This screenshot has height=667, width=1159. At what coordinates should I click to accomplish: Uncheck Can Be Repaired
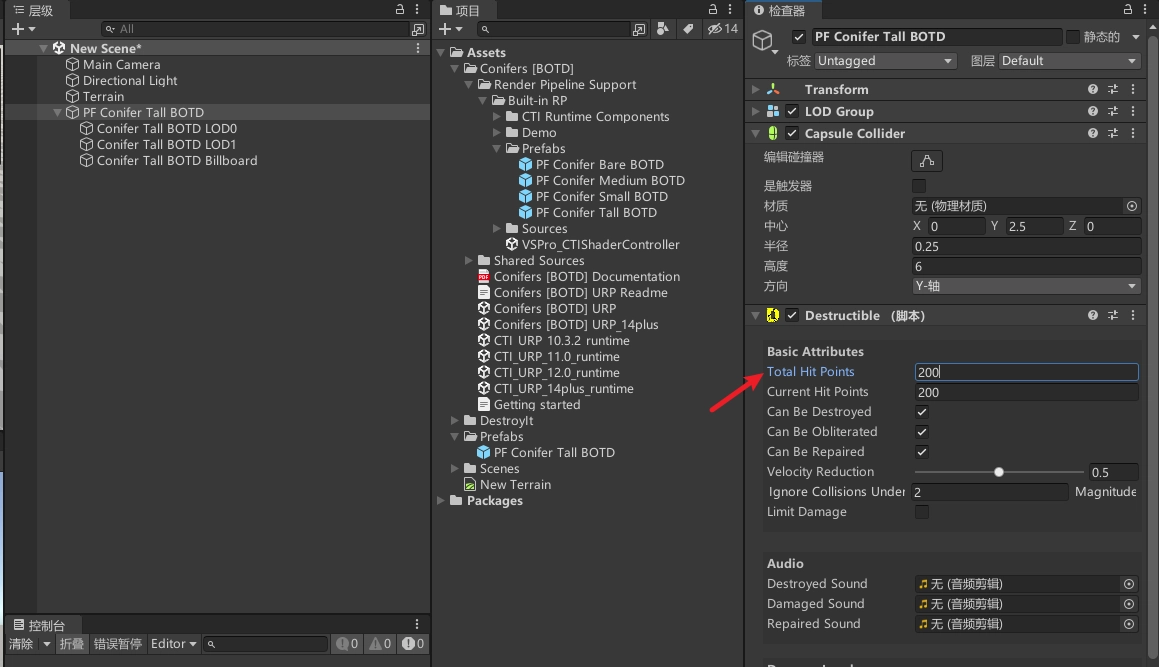pyautogui.click(x=922, y=452)
